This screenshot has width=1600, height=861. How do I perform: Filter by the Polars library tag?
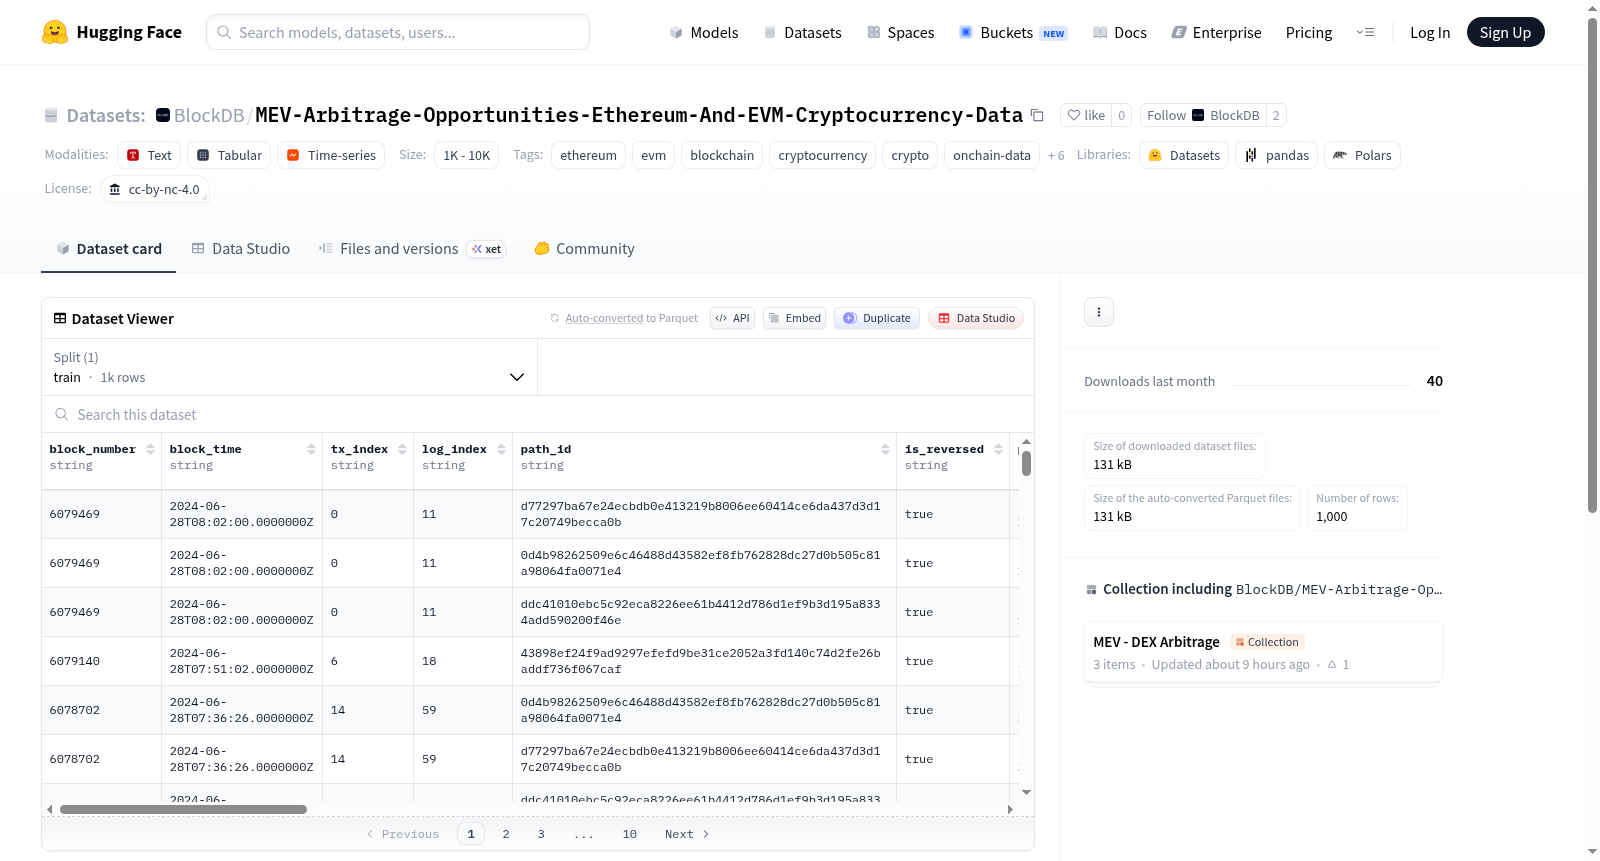point(1362,156)
